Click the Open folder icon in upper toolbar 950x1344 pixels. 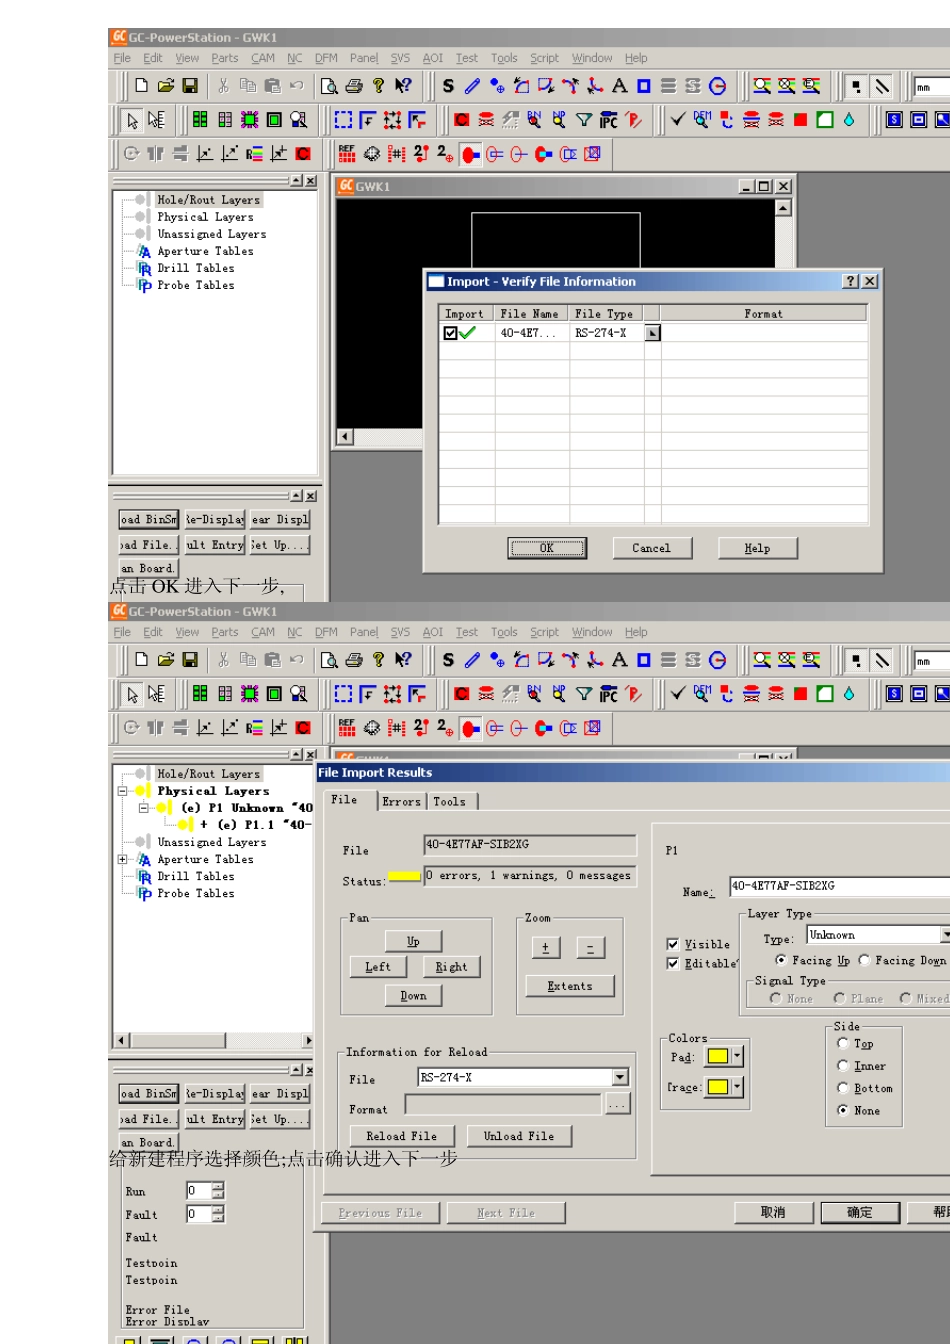tap(165, 86)
